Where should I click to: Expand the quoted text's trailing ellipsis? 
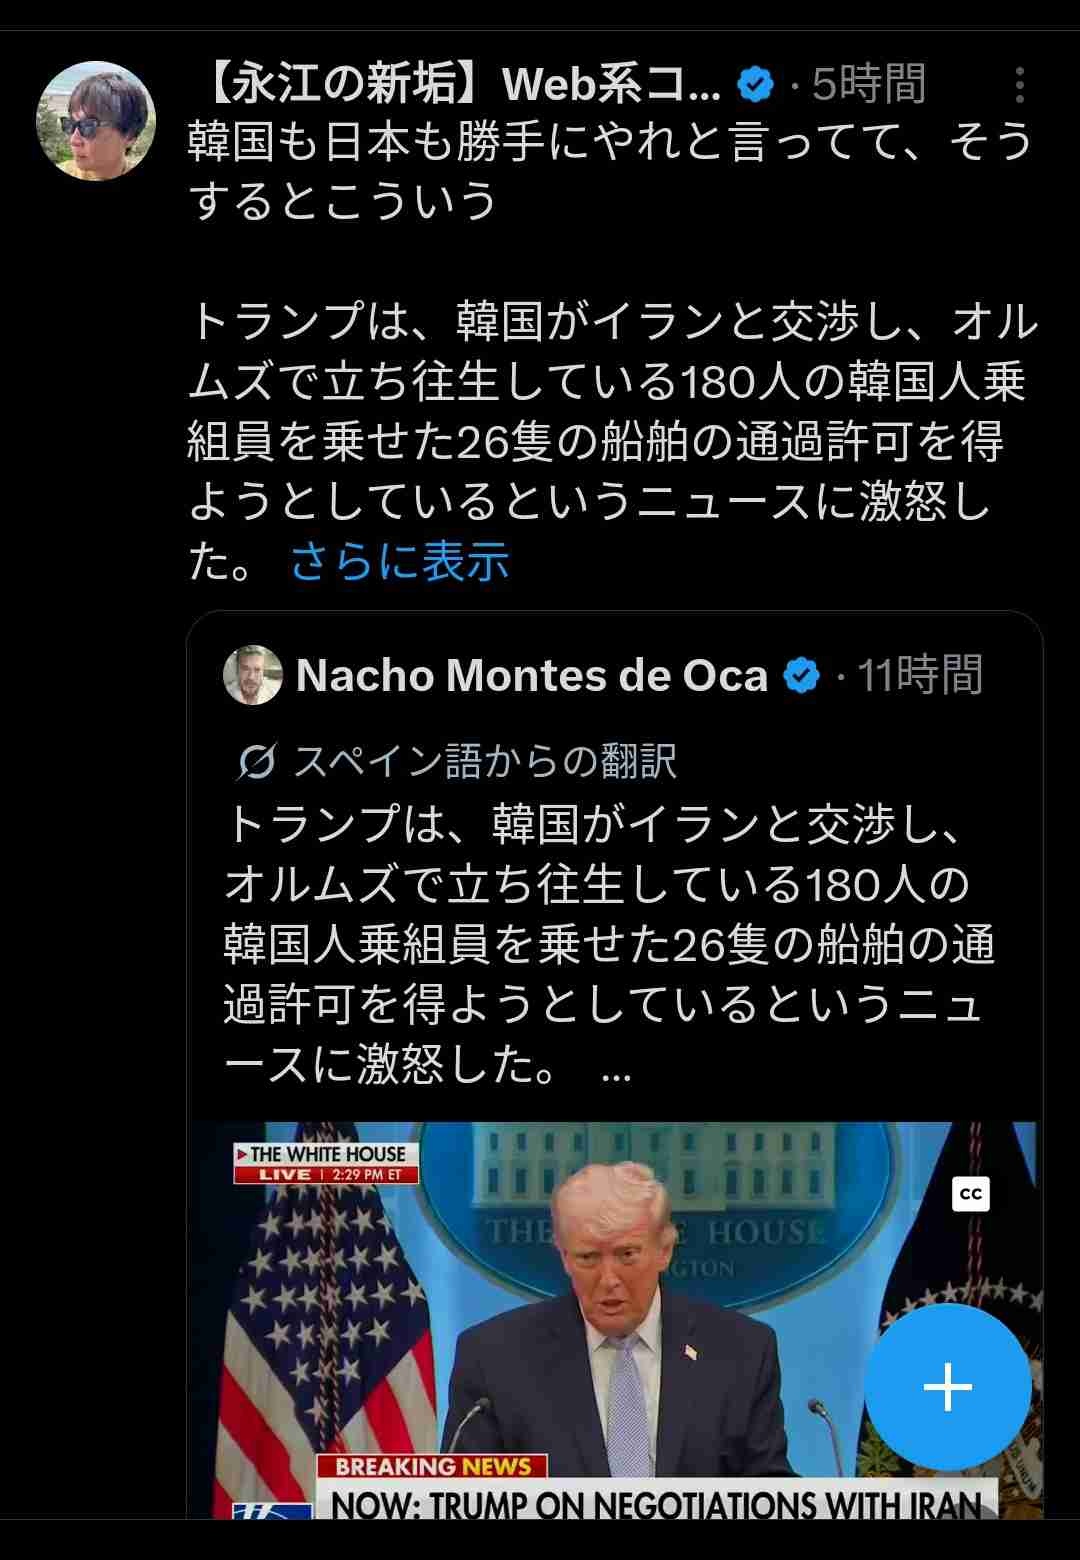pyautogui.click(x=617, y=1068)
